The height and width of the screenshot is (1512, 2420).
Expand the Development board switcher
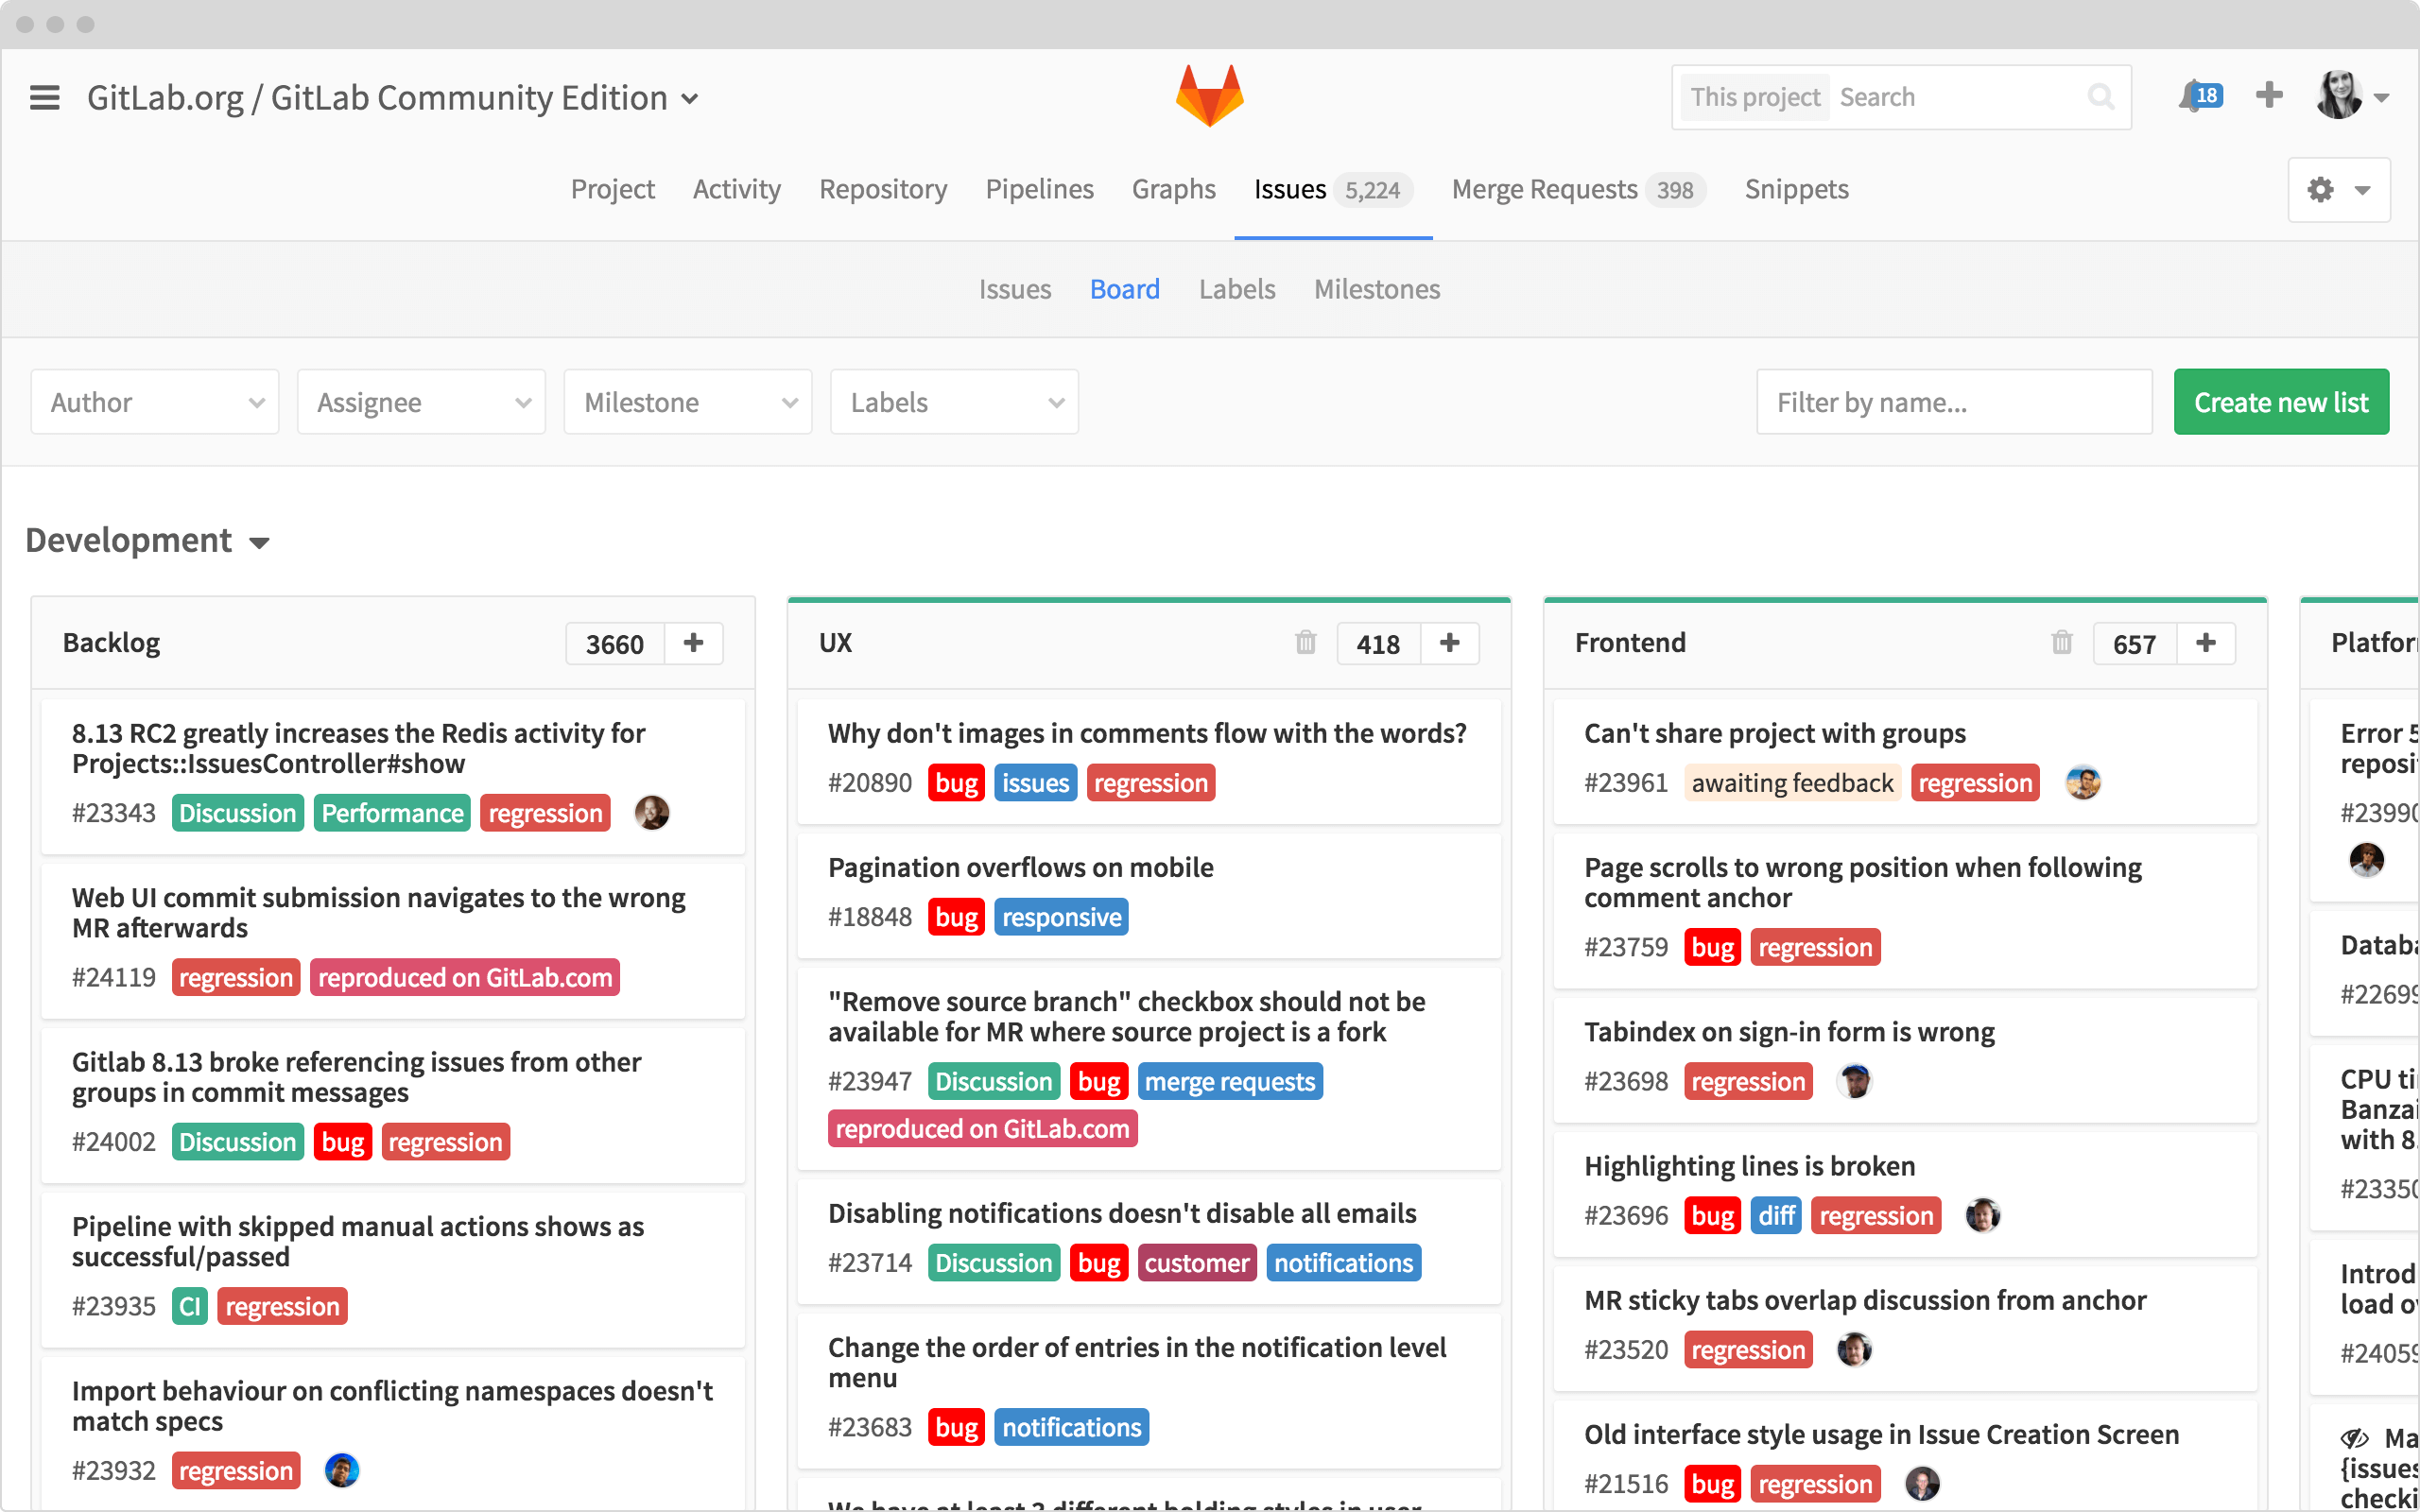[x=259, y=543]
